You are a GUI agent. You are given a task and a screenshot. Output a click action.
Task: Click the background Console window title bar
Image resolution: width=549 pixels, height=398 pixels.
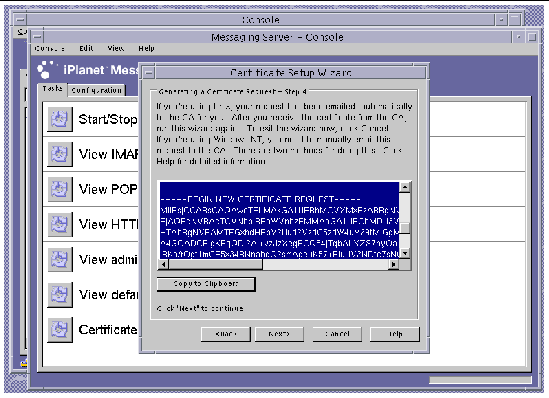[x=261, y=20]
